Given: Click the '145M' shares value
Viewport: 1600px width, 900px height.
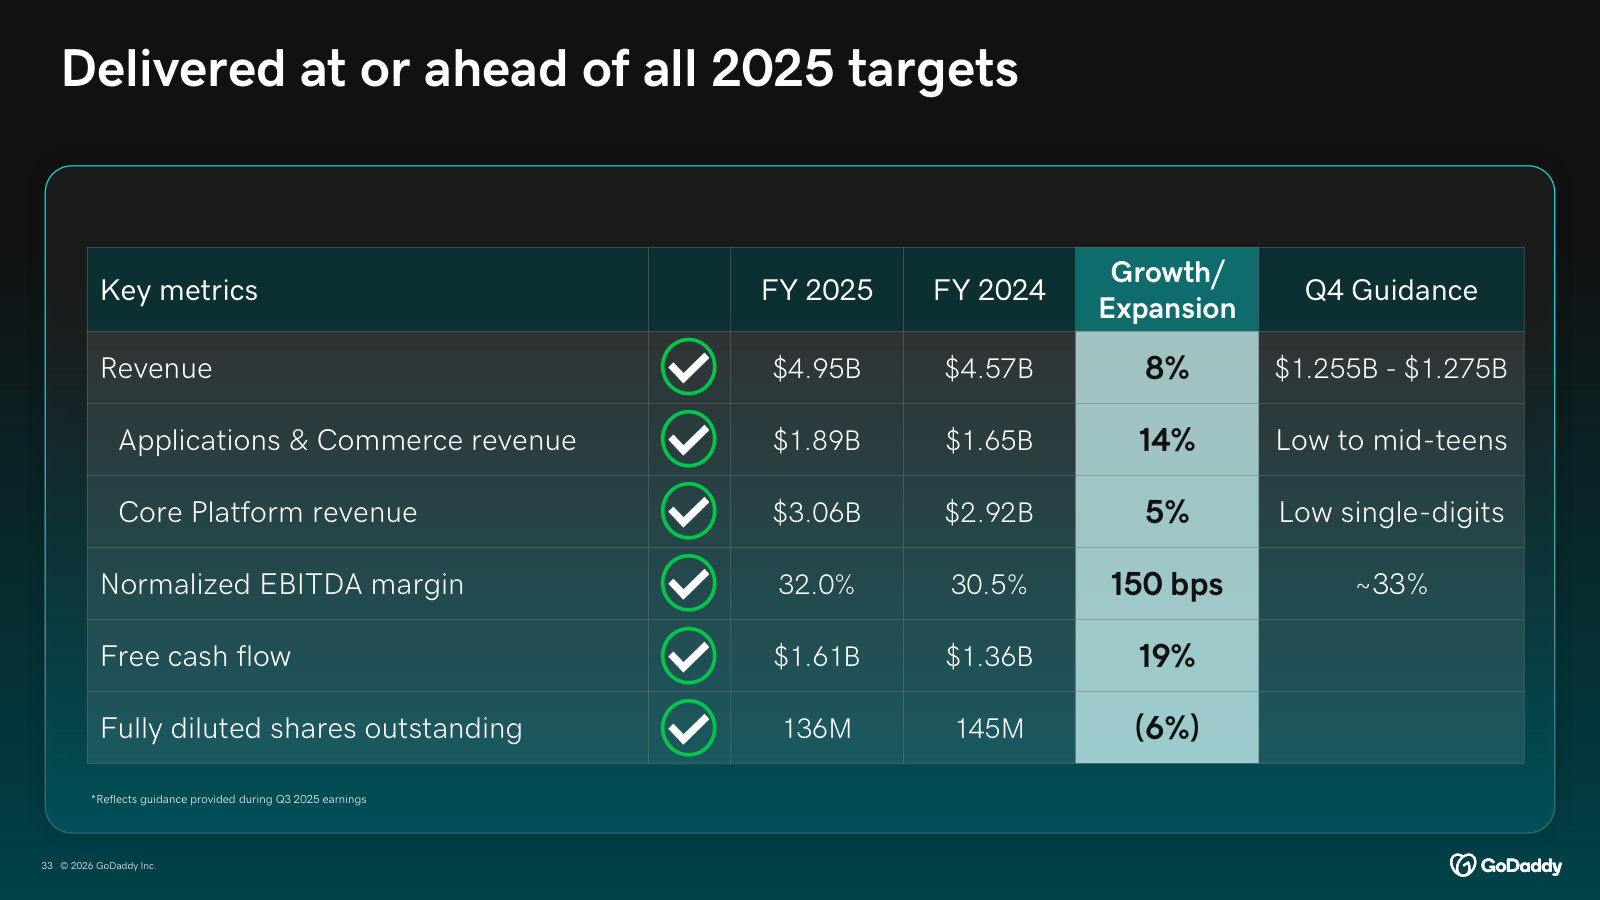Looking at the screenshot, I should (989, 728).
